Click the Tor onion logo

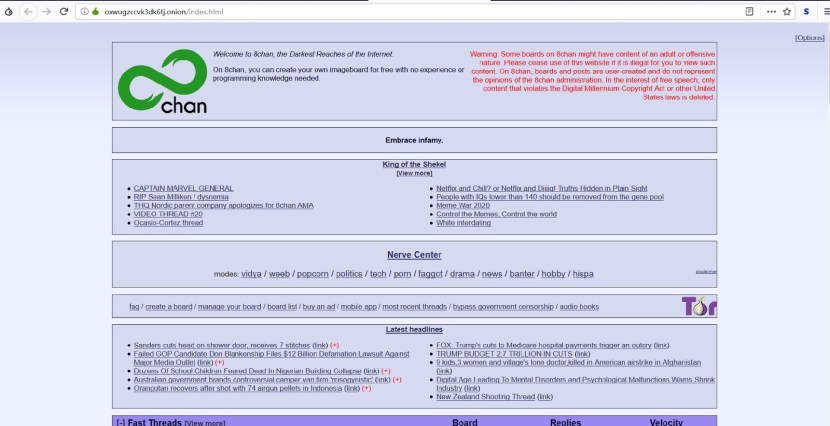[698, 306]
